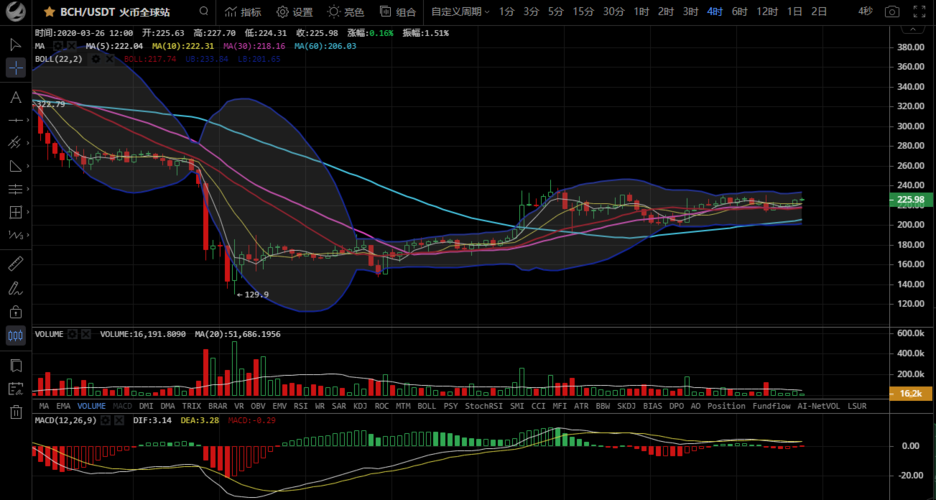Expand the channel tool submenu arrow
Viewport: 936px width, 500px height.
(27, 143)
